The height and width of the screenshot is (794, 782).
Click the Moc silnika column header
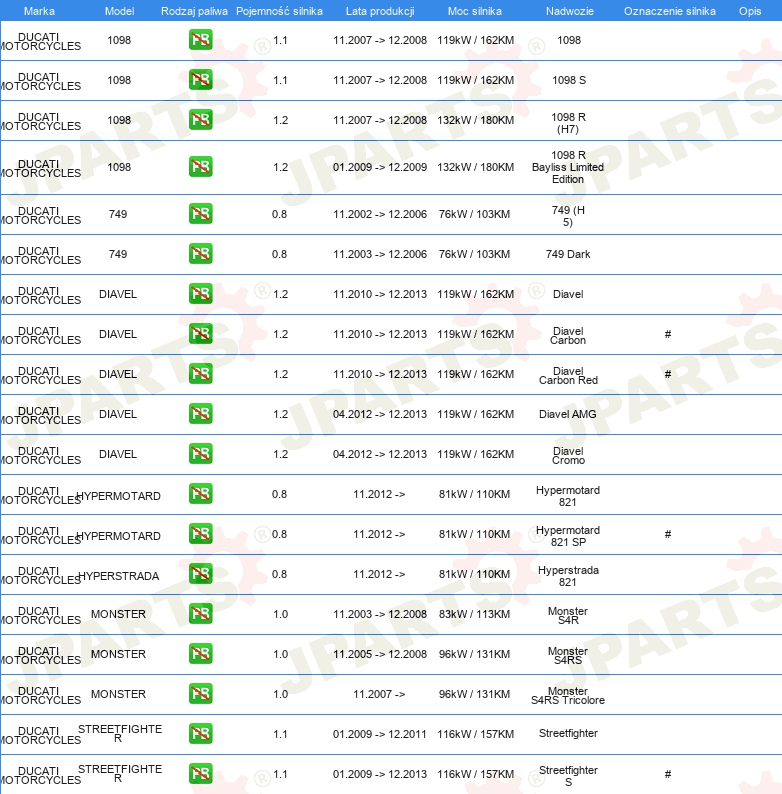[x=475, y=11]
